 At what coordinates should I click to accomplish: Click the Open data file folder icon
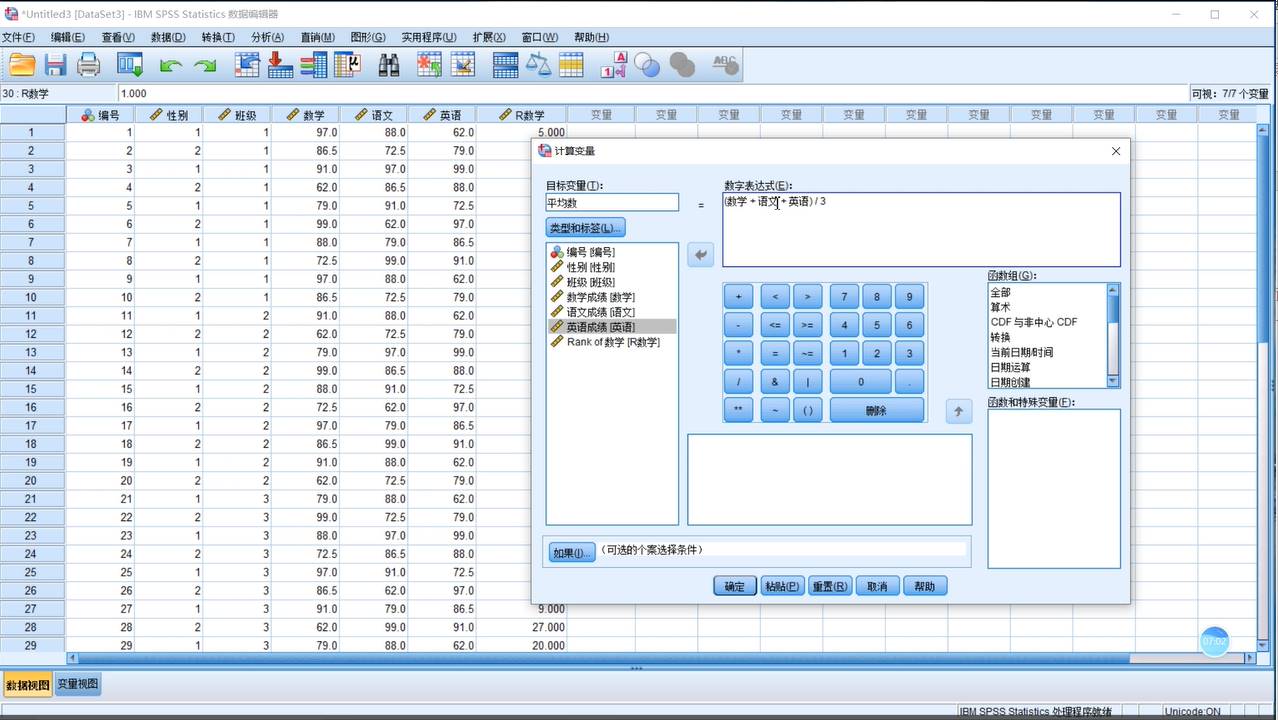(22, 65)
